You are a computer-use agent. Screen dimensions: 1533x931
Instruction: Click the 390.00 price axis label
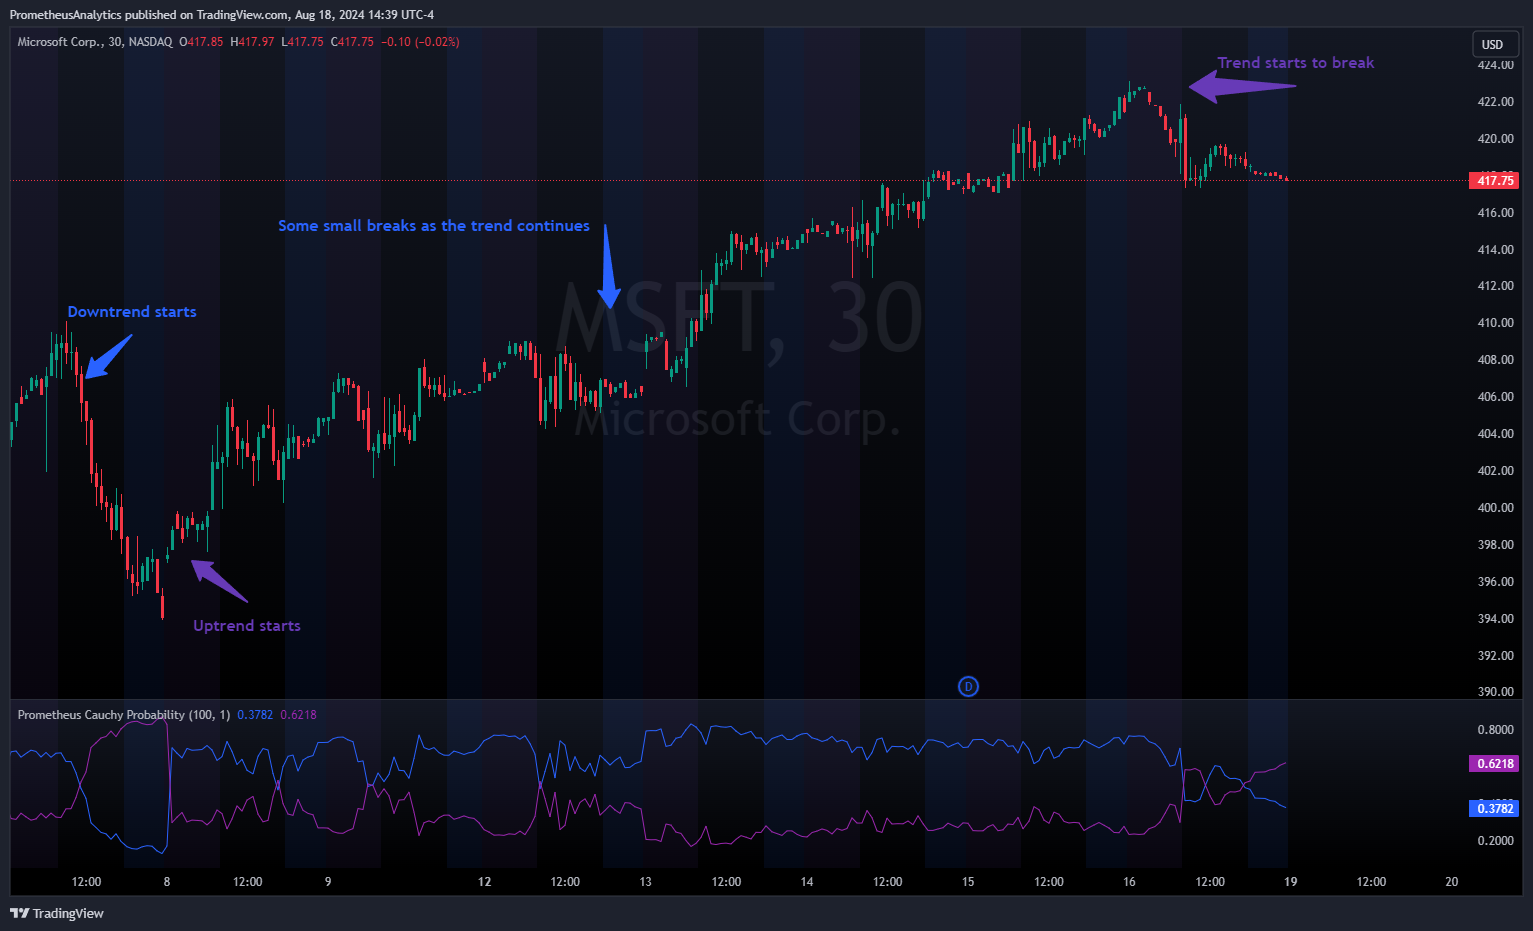(1495, 692)
